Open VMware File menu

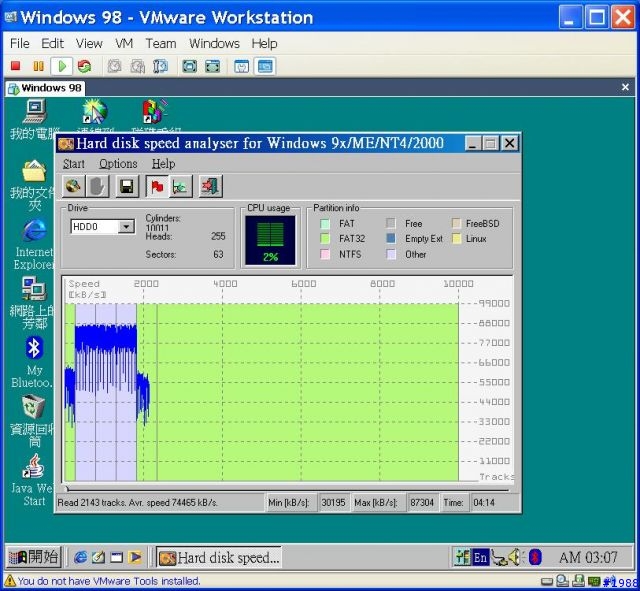coord(20,43)
